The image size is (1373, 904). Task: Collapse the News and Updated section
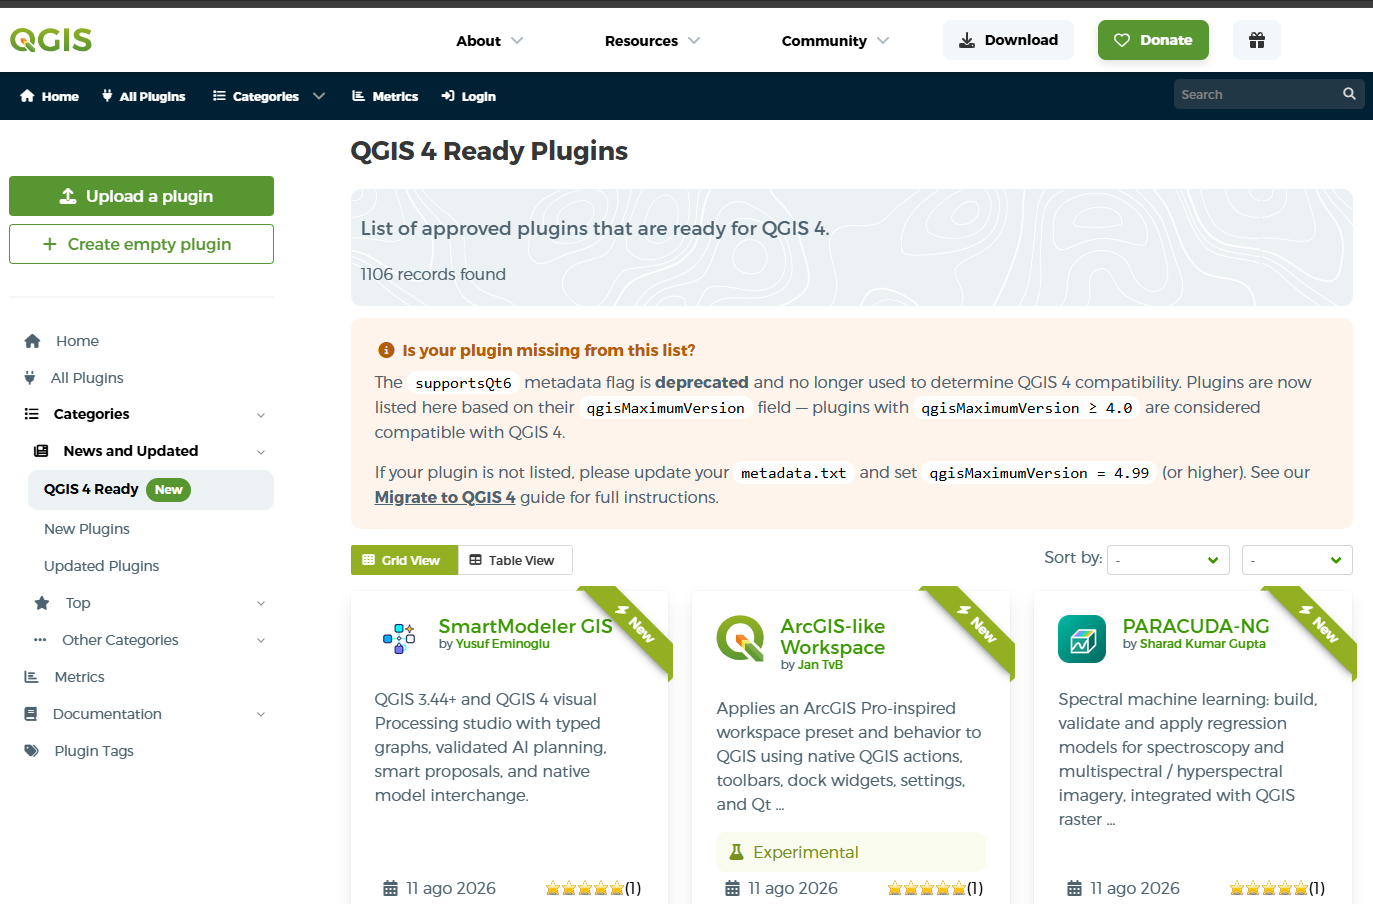coord(261,452)
